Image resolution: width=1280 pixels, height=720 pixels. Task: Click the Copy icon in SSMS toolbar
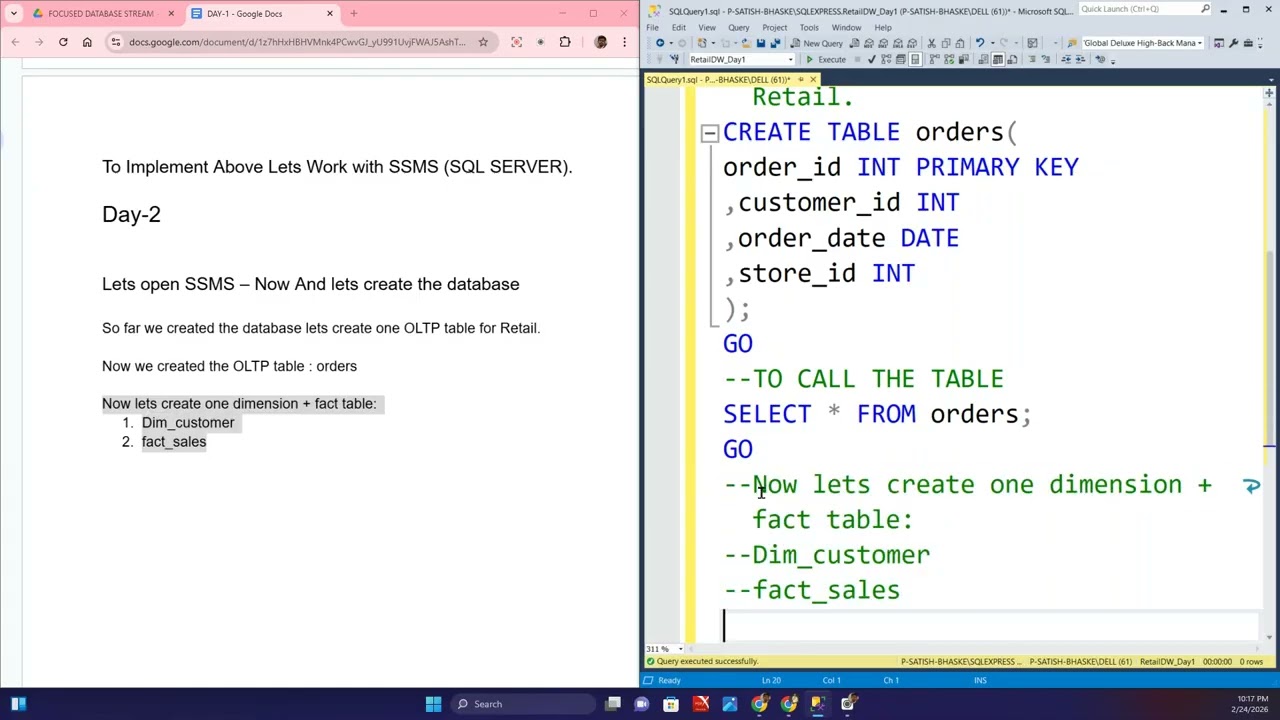pyautogui.click(x=945, y=43)
